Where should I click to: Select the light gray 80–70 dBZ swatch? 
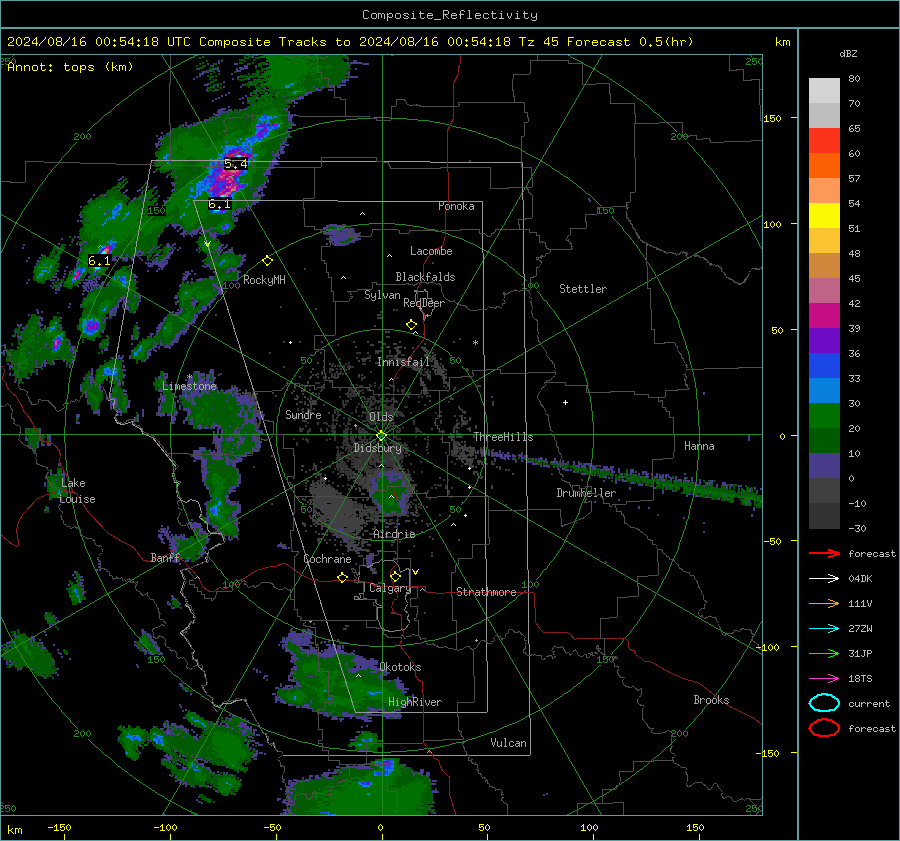[824, 91]
